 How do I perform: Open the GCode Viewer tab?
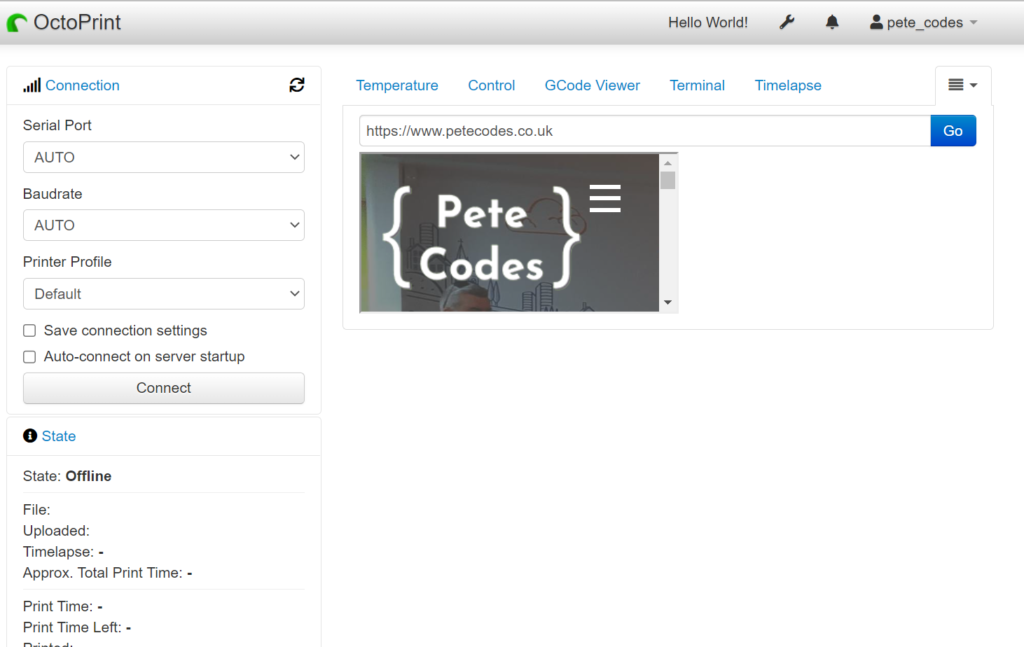pos(592,86)
